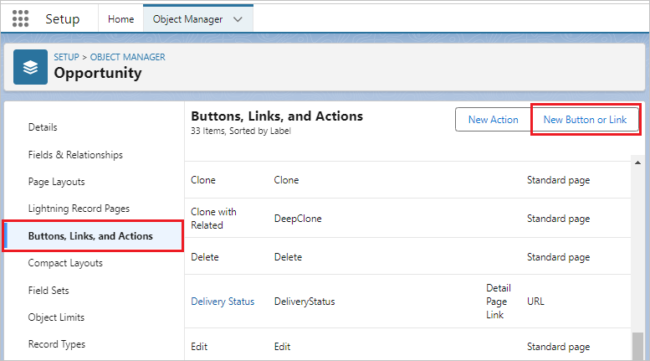Click the URL content source cell
The image size is (650, 361).
coord(535,301)
